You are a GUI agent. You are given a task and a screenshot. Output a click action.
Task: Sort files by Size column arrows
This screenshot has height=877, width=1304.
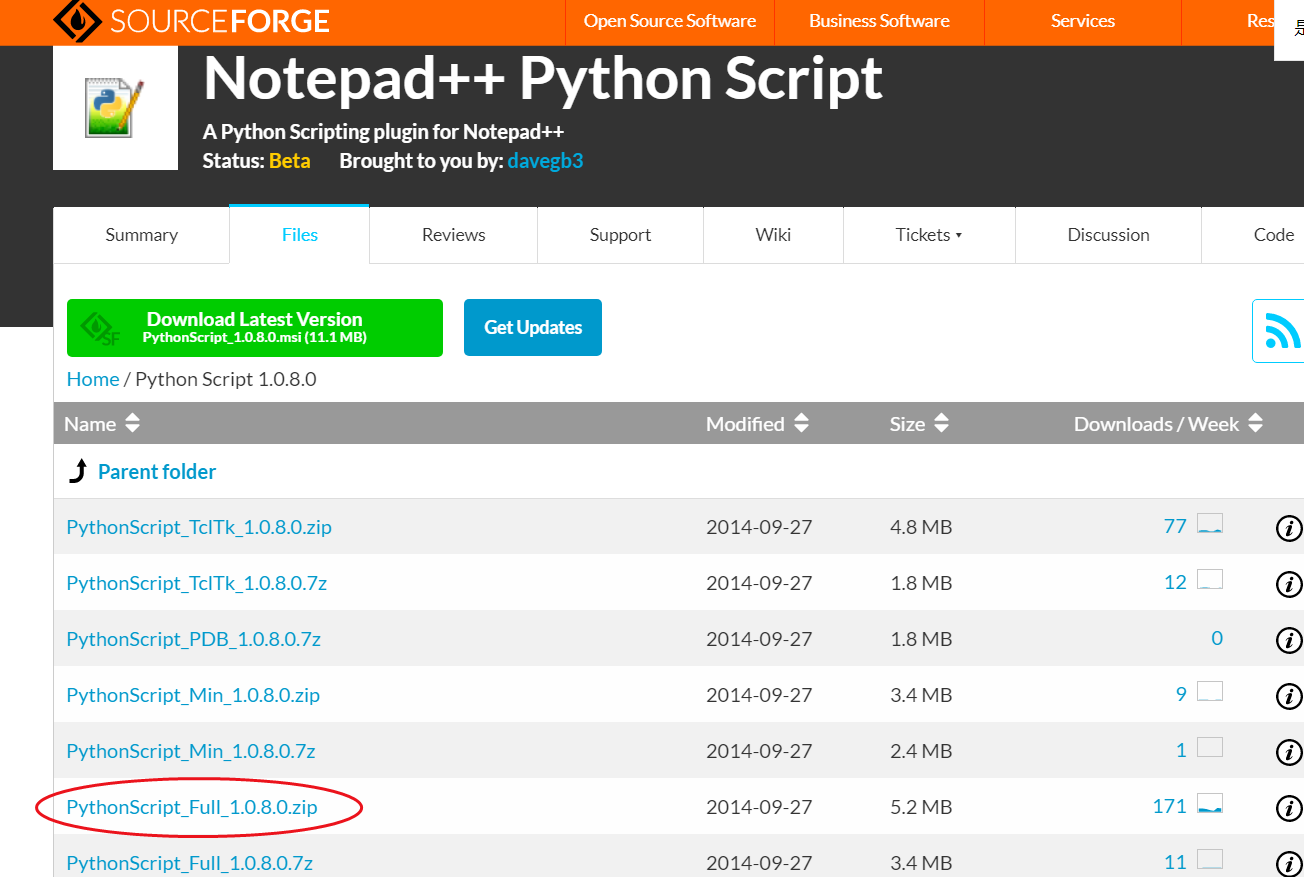tap(941, 424)
